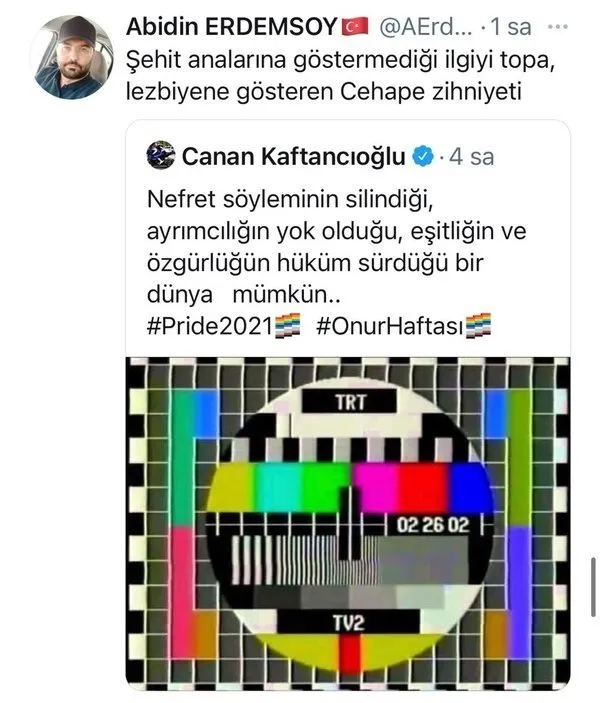Open the #OnurHaftası hashtag
Image resolution: width=600 pixels, height=703 pixels.
click(390, 326)
